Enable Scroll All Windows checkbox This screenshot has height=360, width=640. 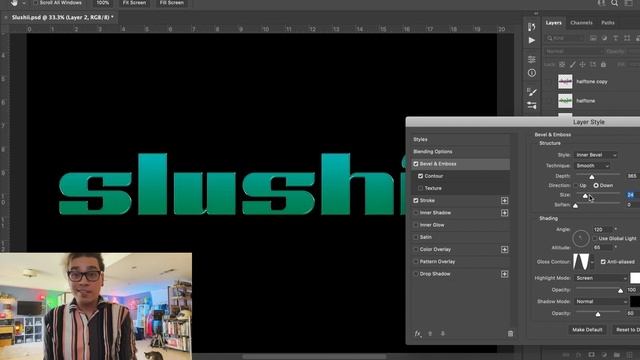[35, 2]
